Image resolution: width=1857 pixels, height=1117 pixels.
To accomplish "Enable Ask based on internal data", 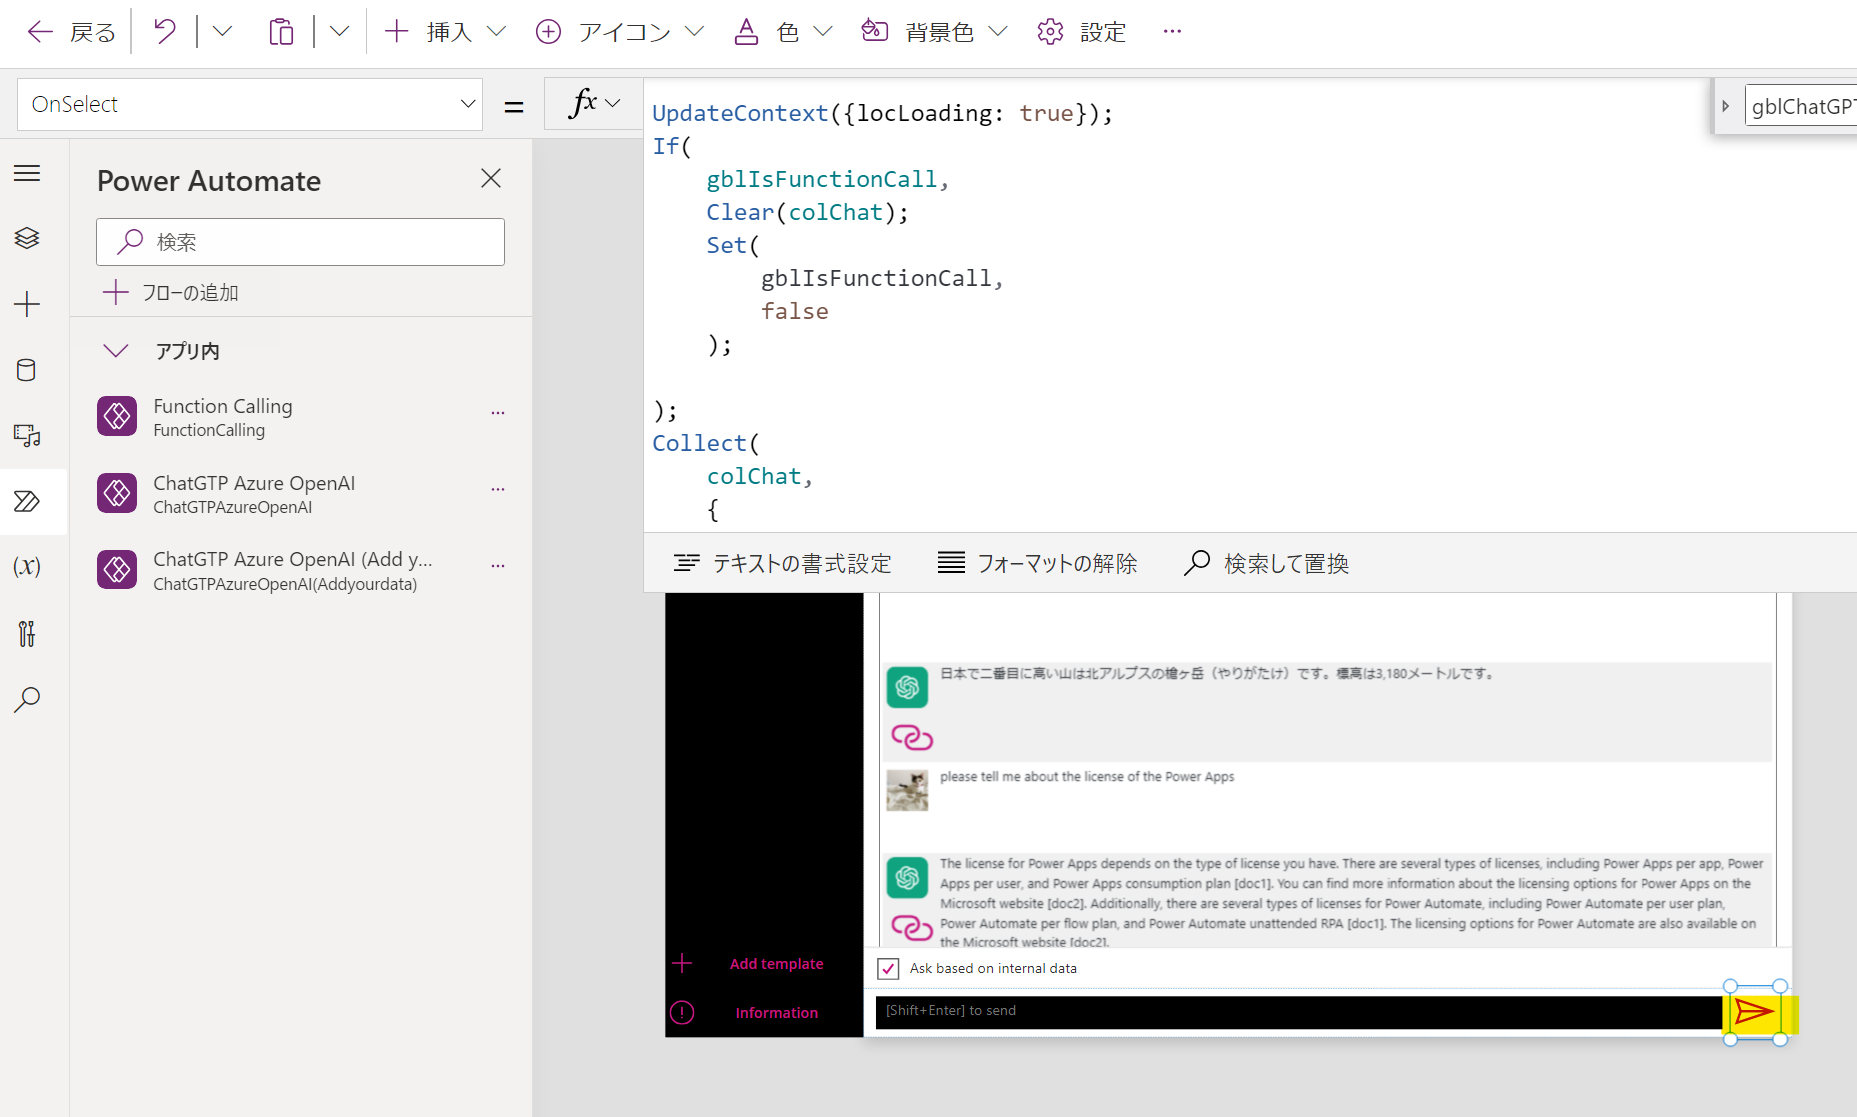I will pos(889,968).
